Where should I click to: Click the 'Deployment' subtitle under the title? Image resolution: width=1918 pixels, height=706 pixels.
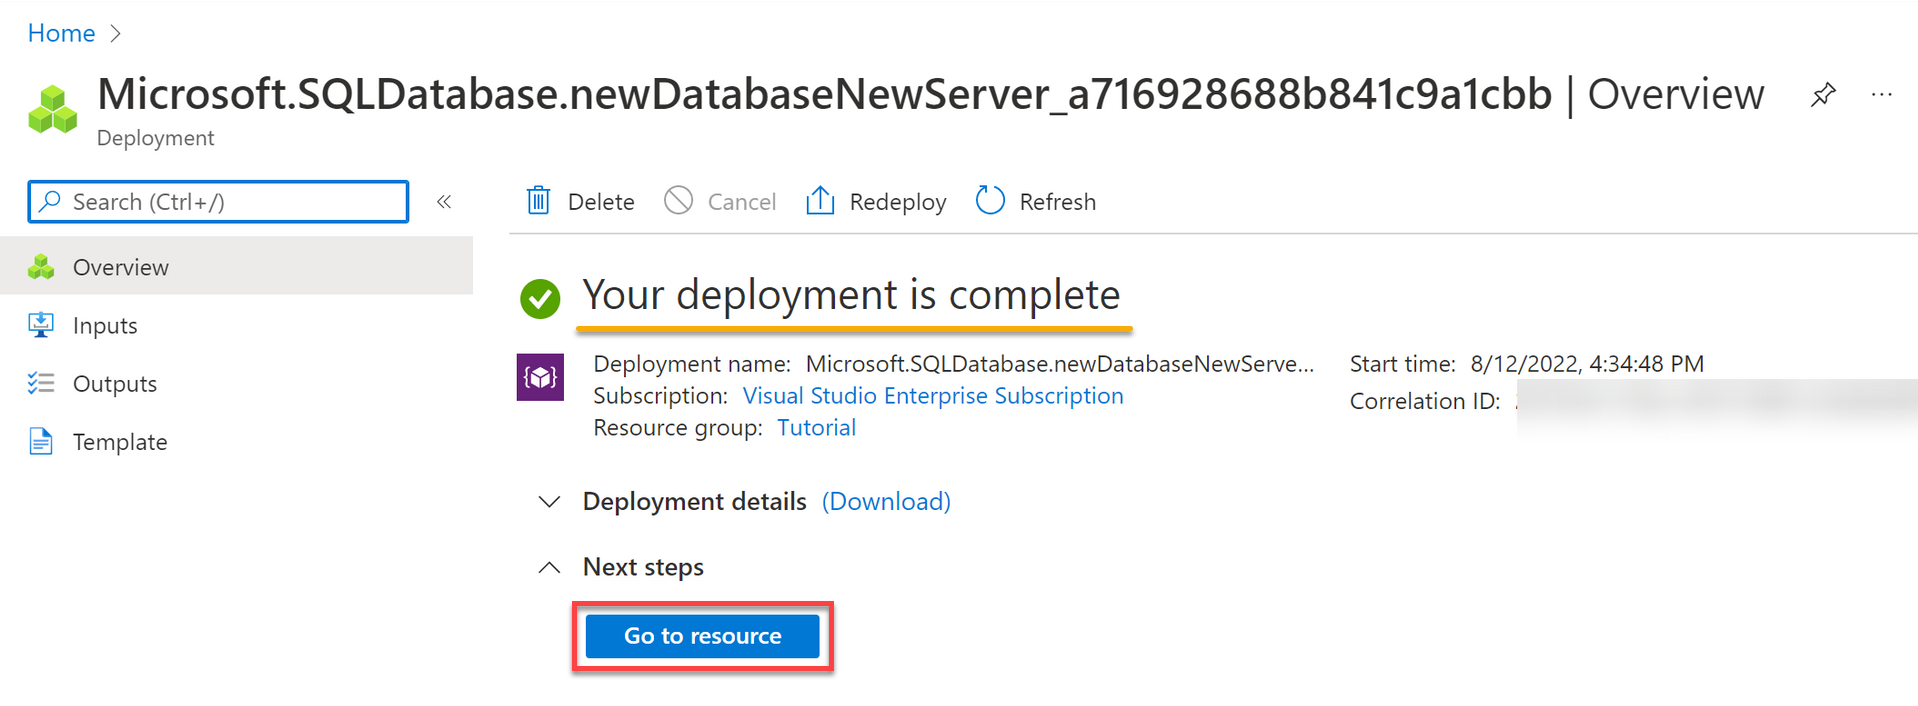tap(155, 138)
